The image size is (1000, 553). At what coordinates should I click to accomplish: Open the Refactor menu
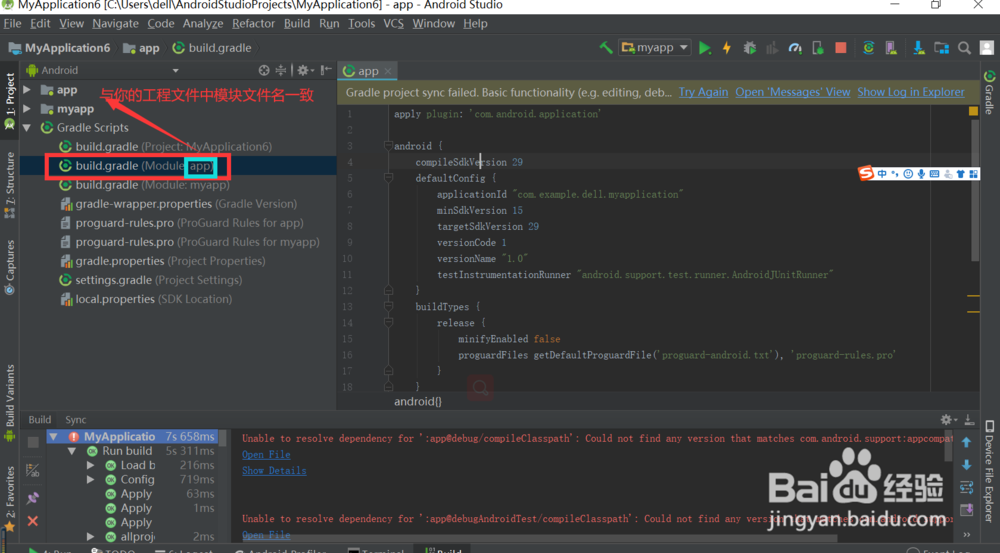[253, 24]
